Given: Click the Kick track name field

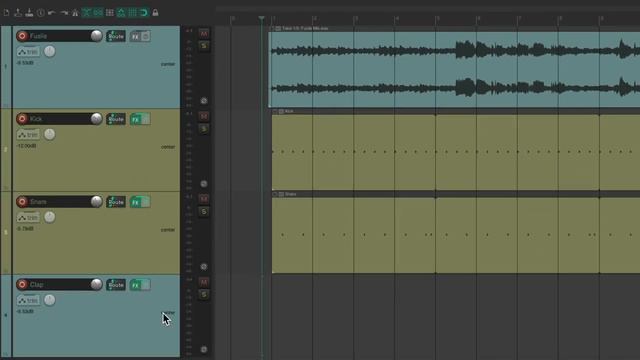Looking at the screenshot, I should (x=59, y=119).
